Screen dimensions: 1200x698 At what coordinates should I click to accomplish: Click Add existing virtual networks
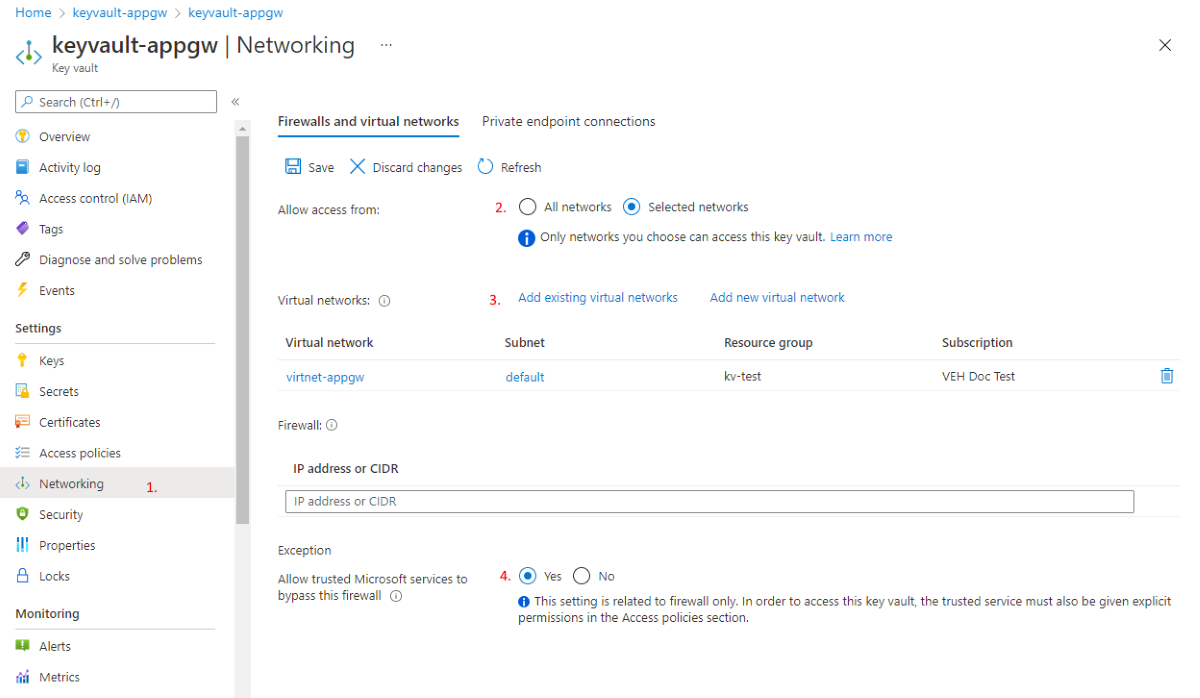click(597, 297)
